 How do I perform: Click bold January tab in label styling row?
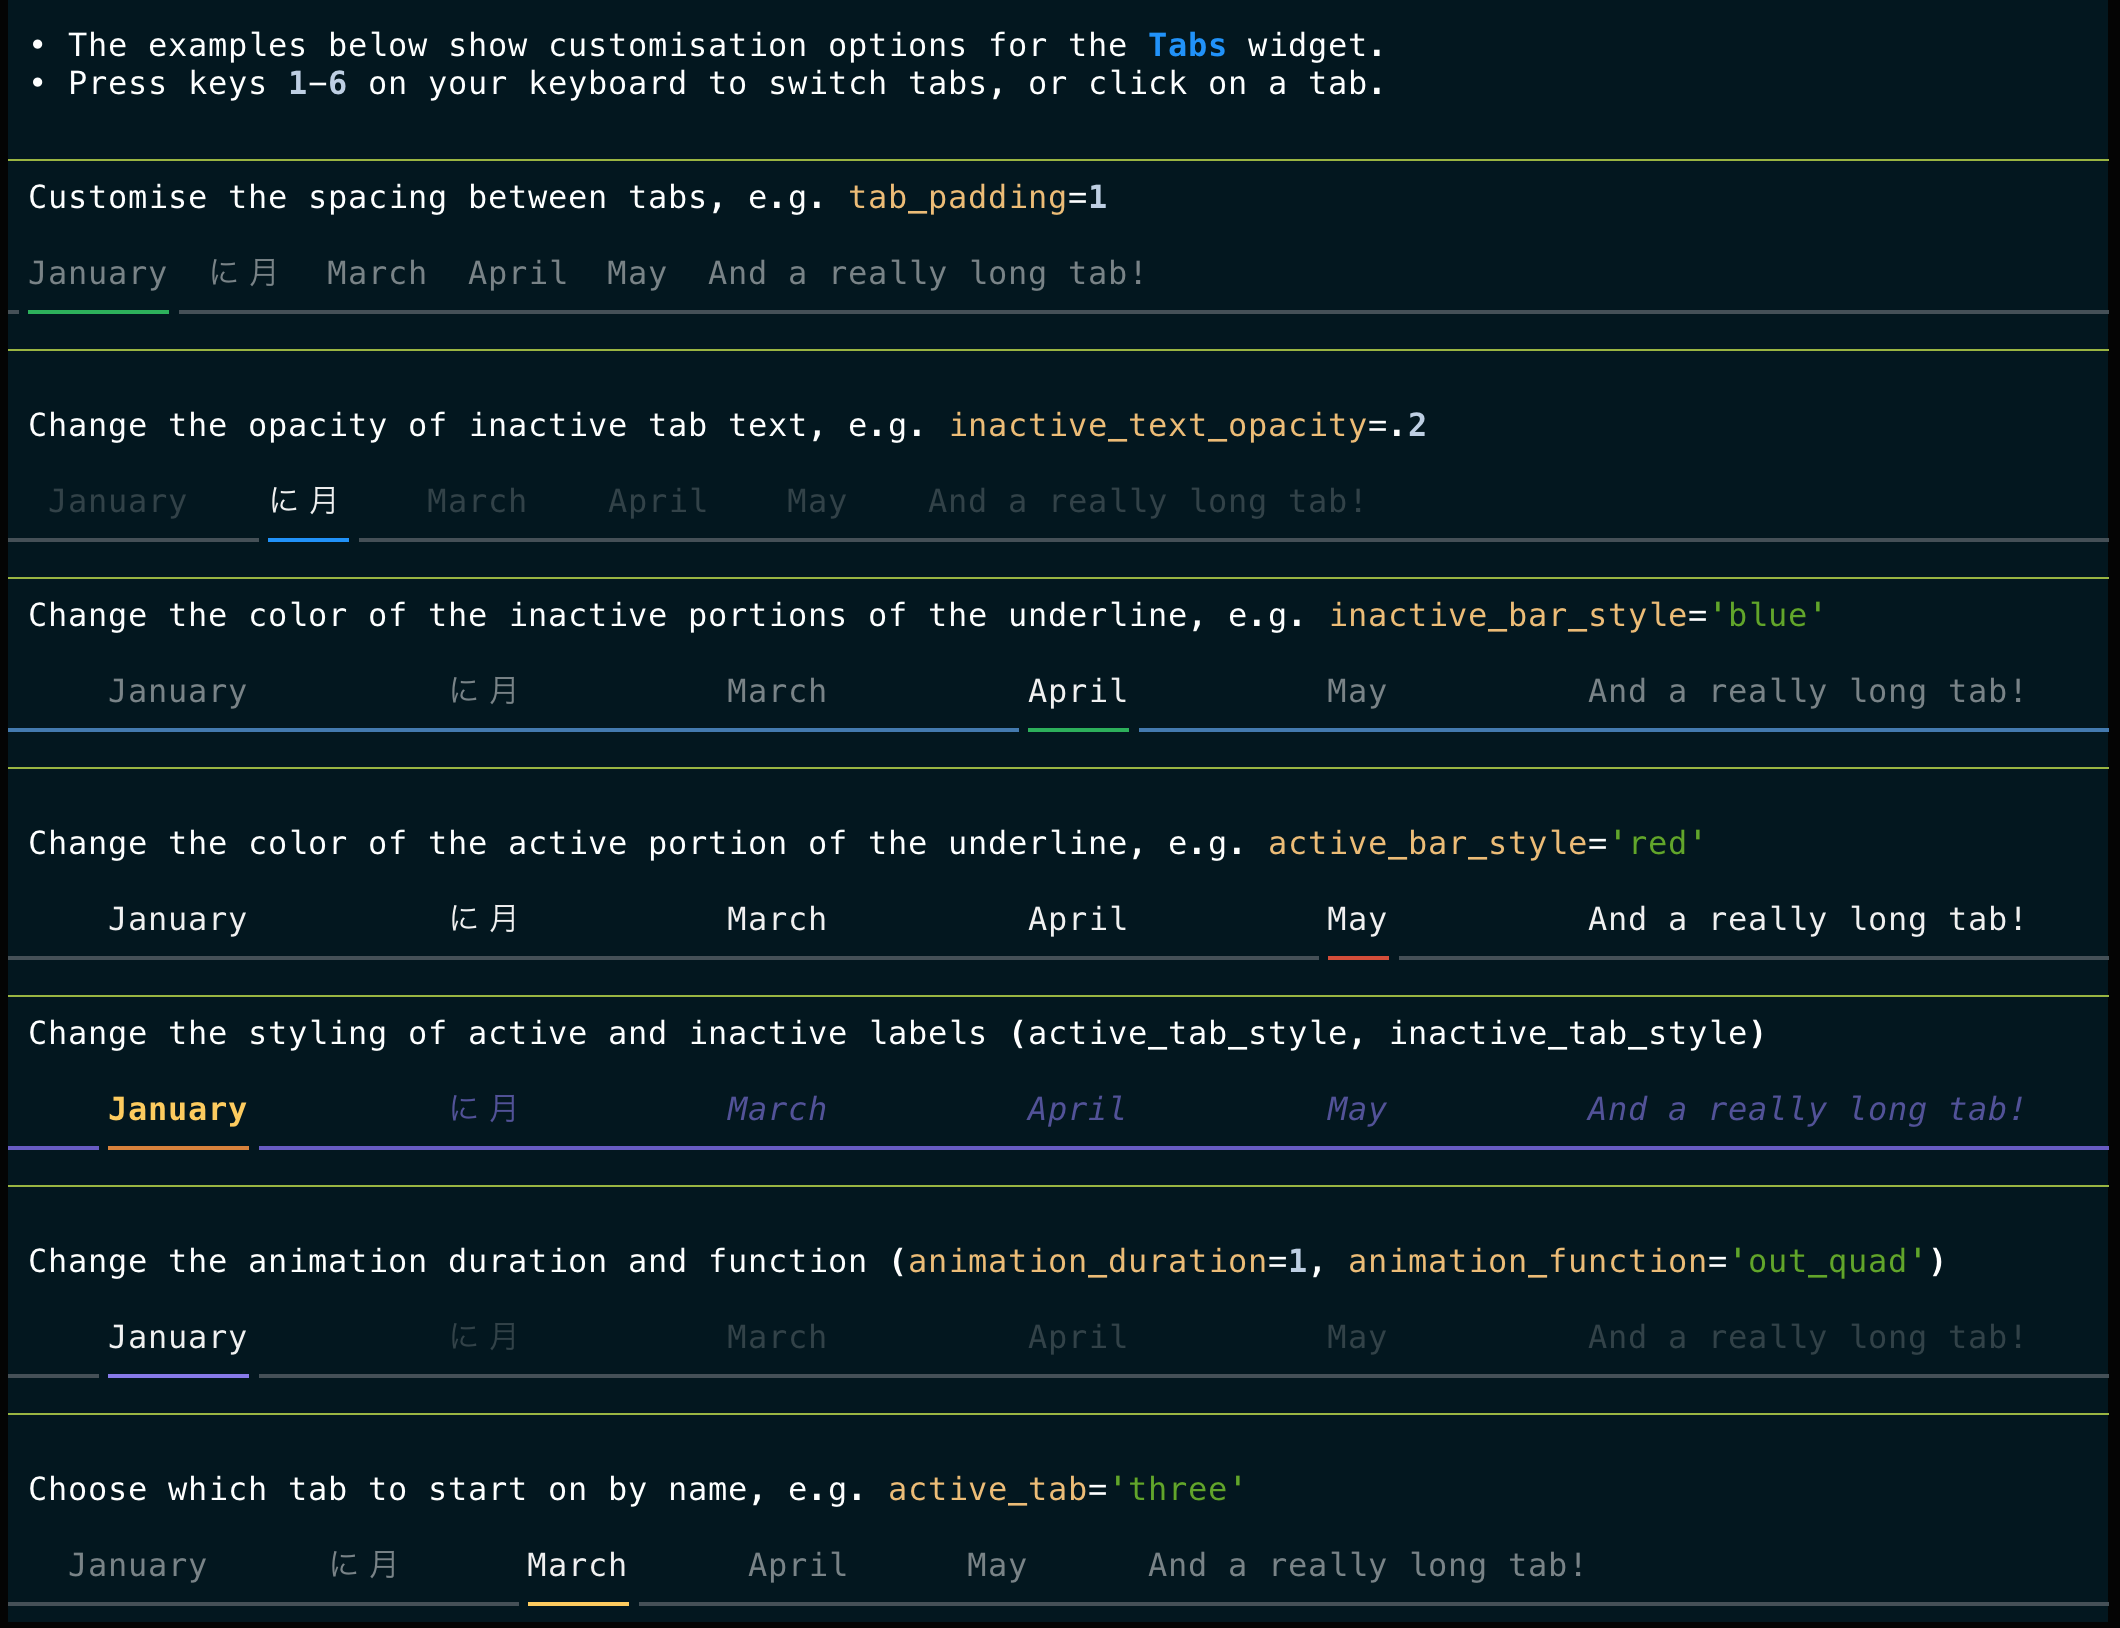pos(177,1109)
